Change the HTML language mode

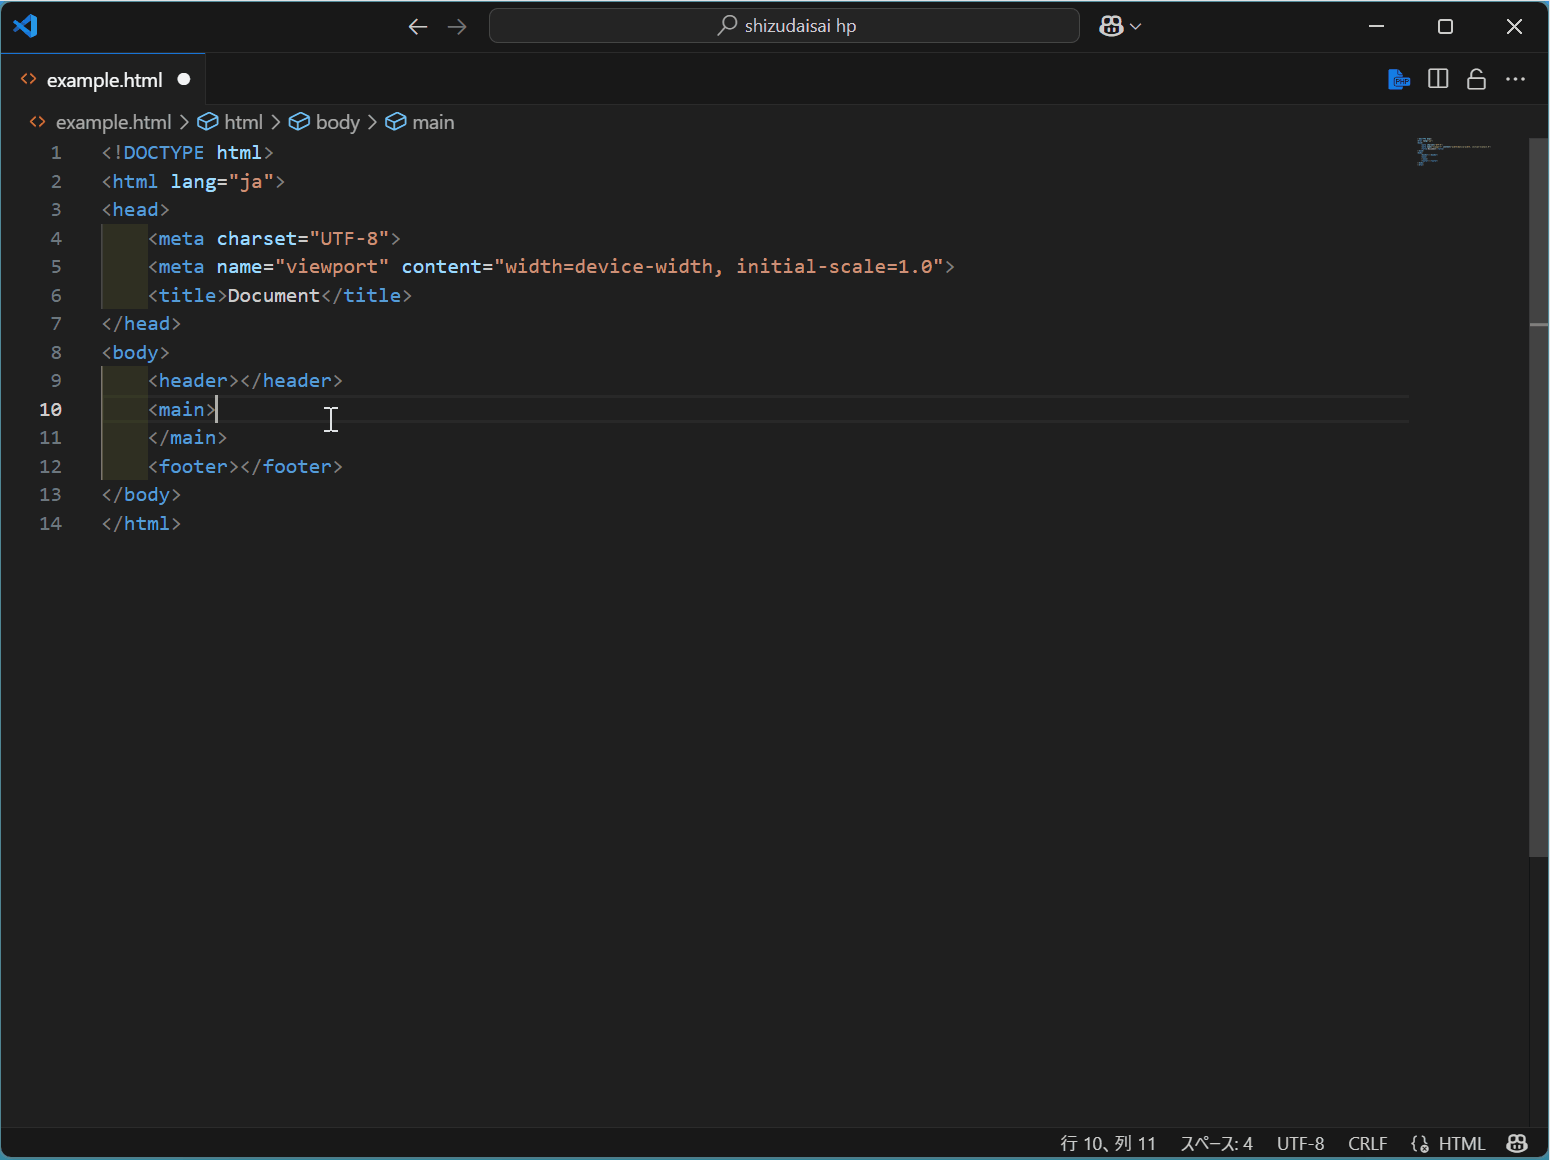tap(1461, 1143)
